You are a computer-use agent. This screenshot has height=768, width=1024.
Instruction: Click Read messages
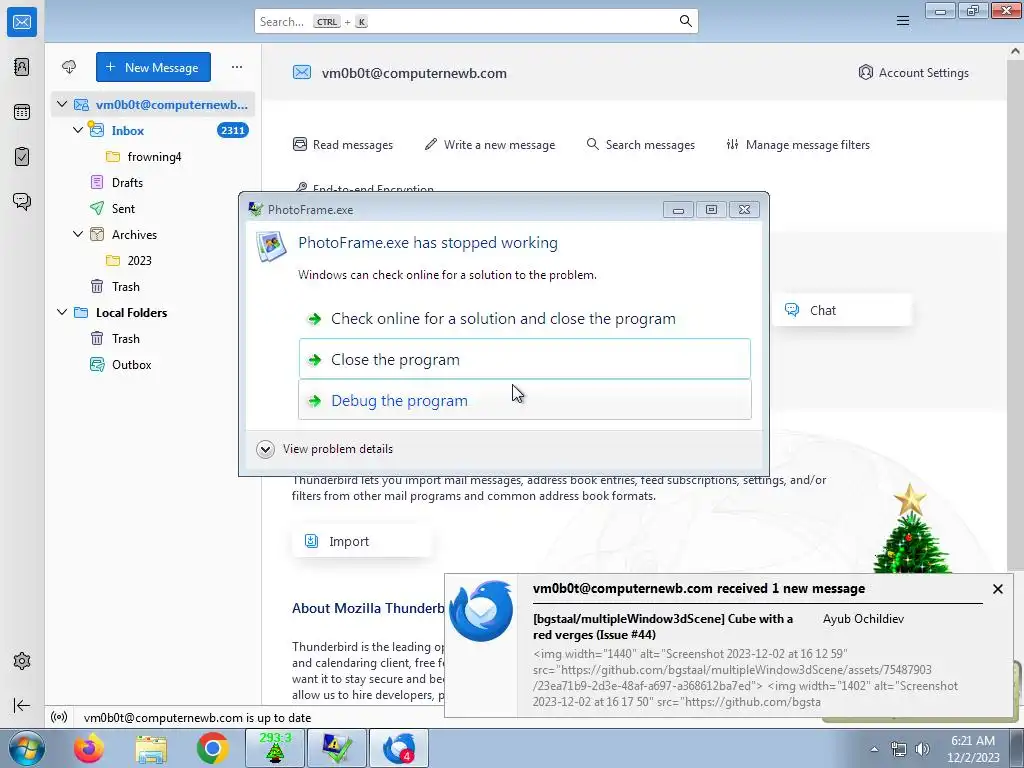point(343,144)
